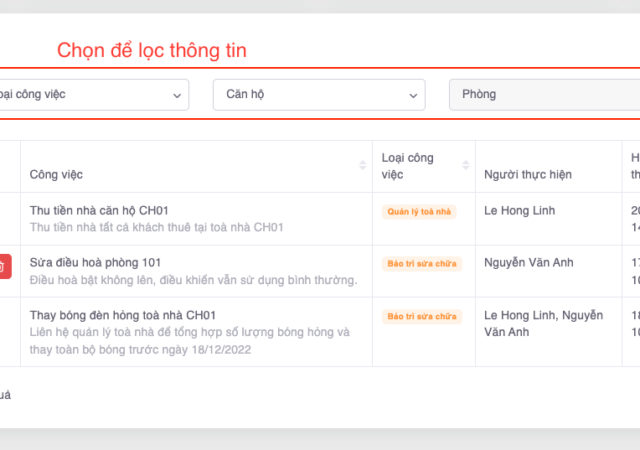The height and width of the screenshot is (450, 640).
Task: Click sort arrows in Công việc column header
Action: pos(363,166)
